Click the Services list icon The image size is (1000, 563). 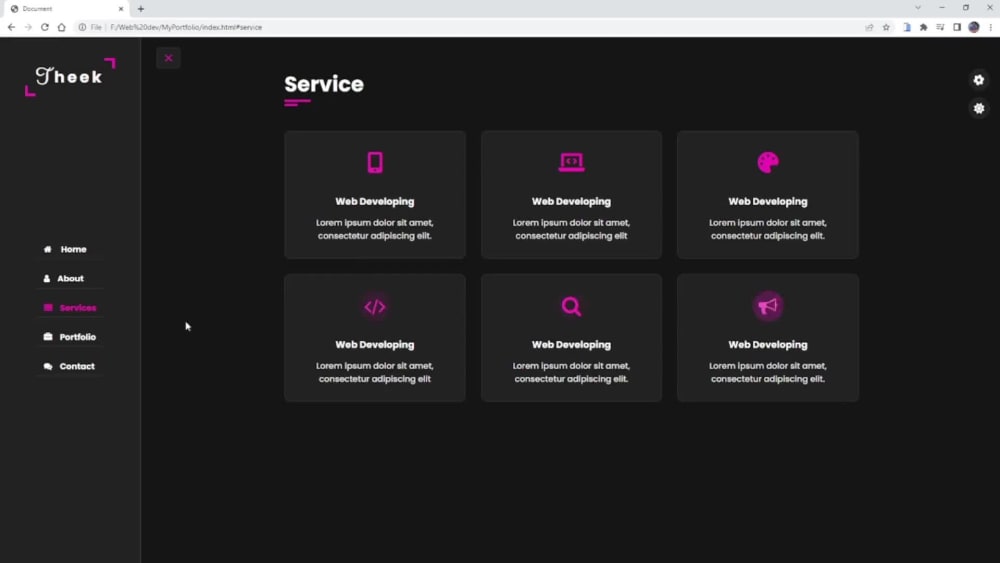pyautogui.click(x=48, y=307)
